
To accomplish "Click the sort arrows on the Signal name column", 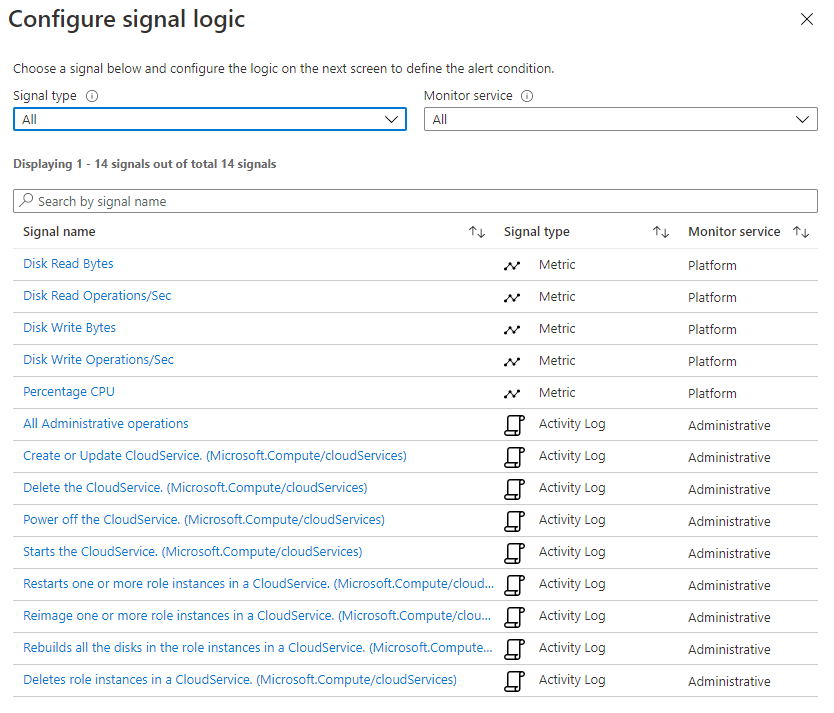I will pyautogui.click(x=477, y=231).
